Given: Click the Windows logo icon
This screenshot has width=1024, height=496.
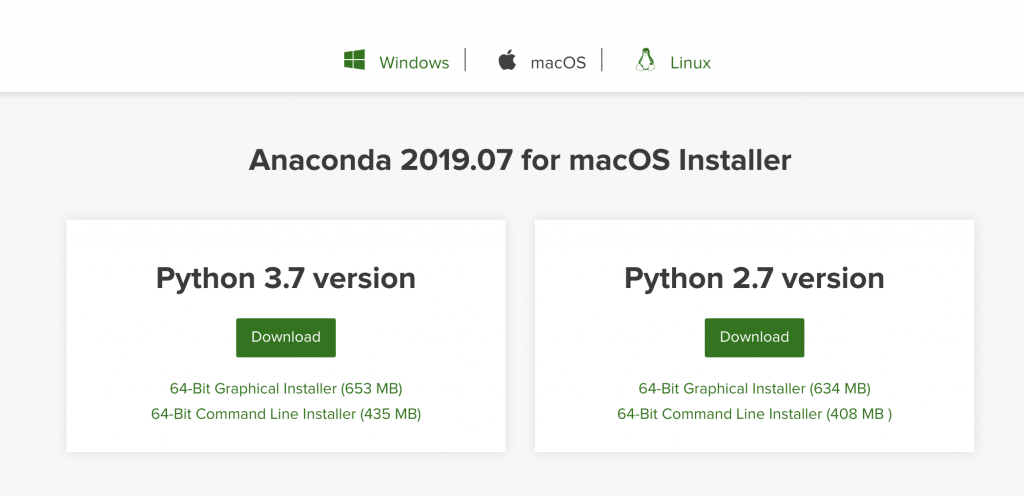Looking at the screenshot, I should [x=354, y=61].
